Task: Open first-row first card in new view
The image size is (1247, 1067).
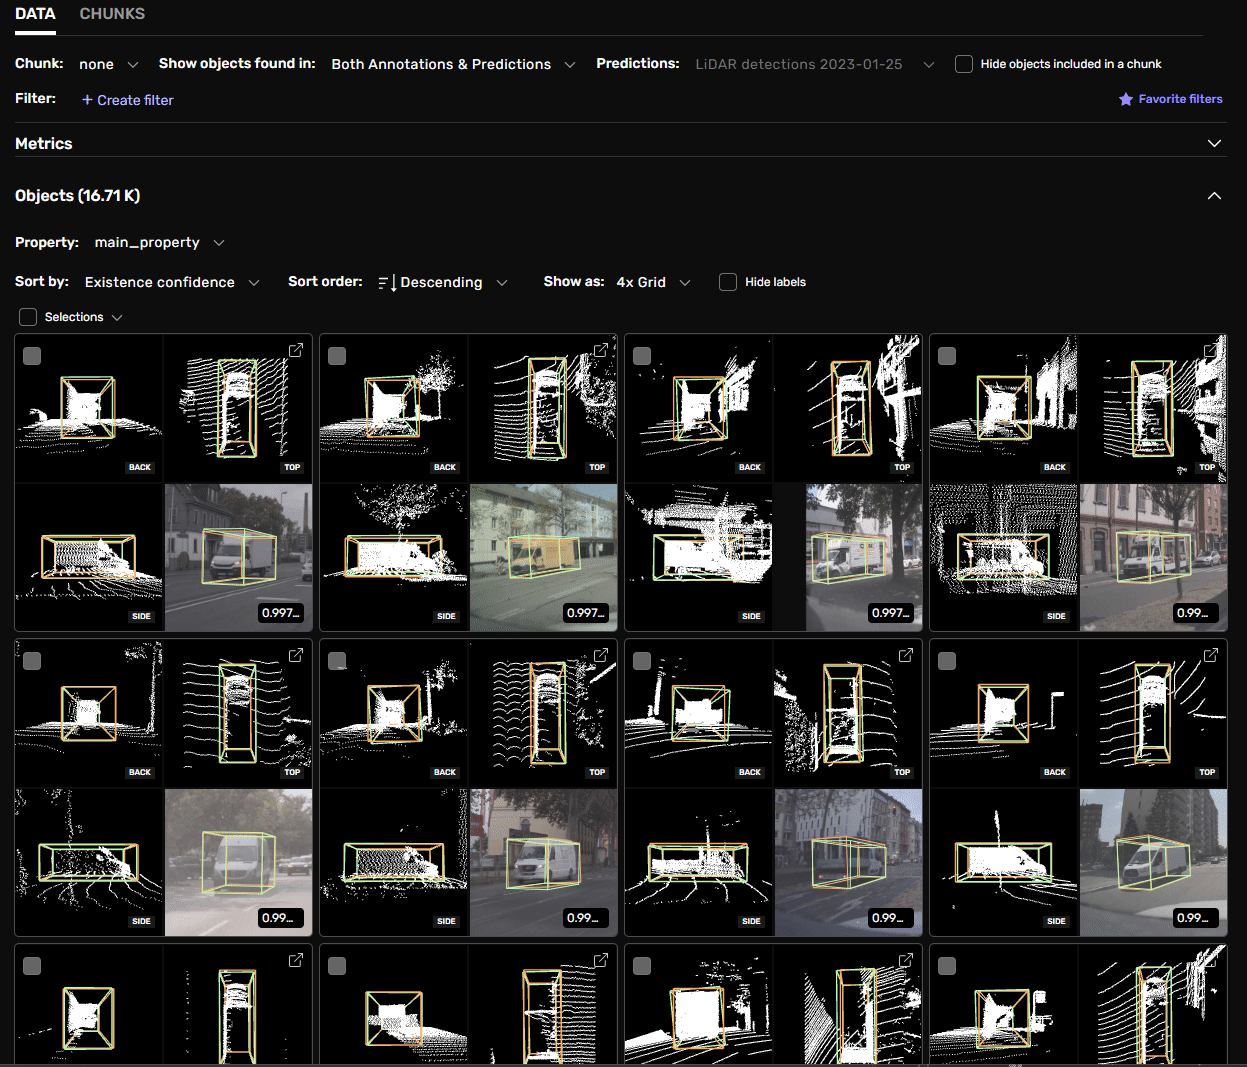Action: (x=296, y=350)
